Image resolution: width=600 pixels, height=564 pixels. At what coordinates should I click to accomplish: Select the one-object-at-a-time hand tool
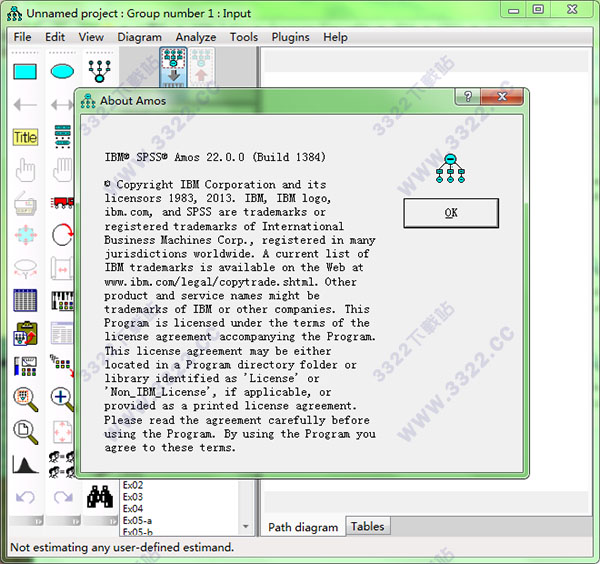pos(25,170)
